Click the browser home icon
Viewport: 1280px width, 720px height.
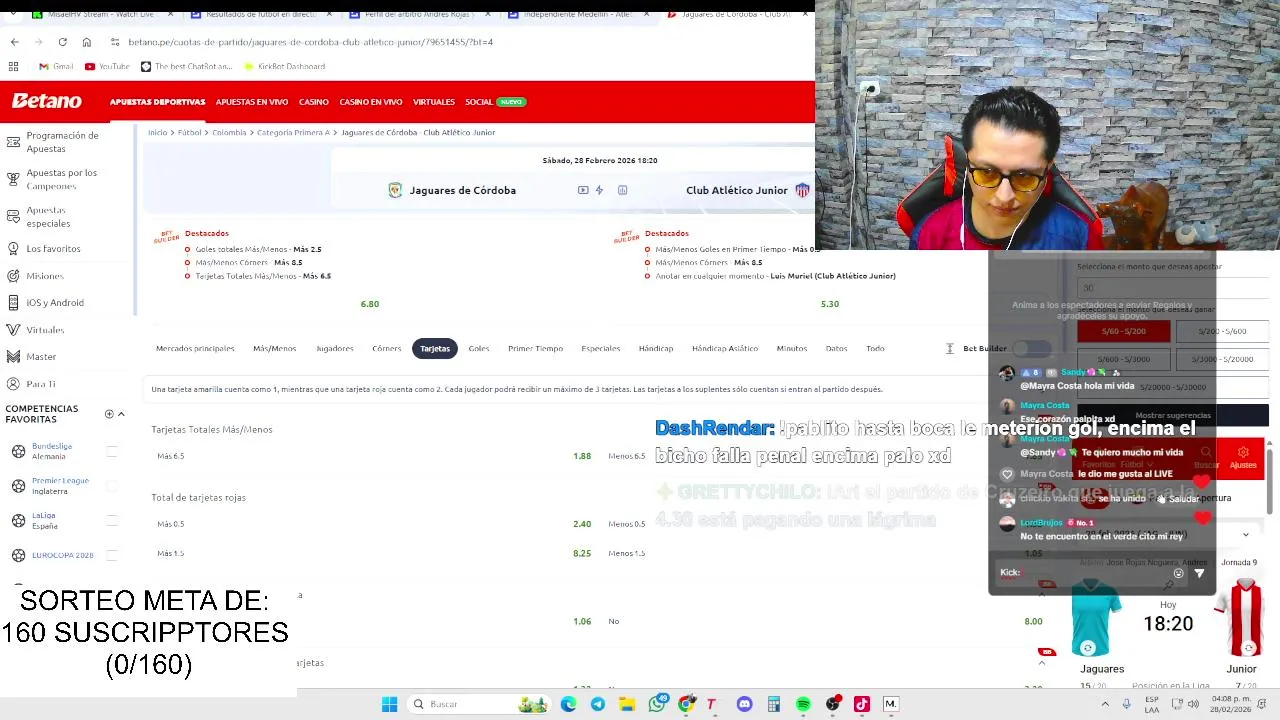pos(86,42)
